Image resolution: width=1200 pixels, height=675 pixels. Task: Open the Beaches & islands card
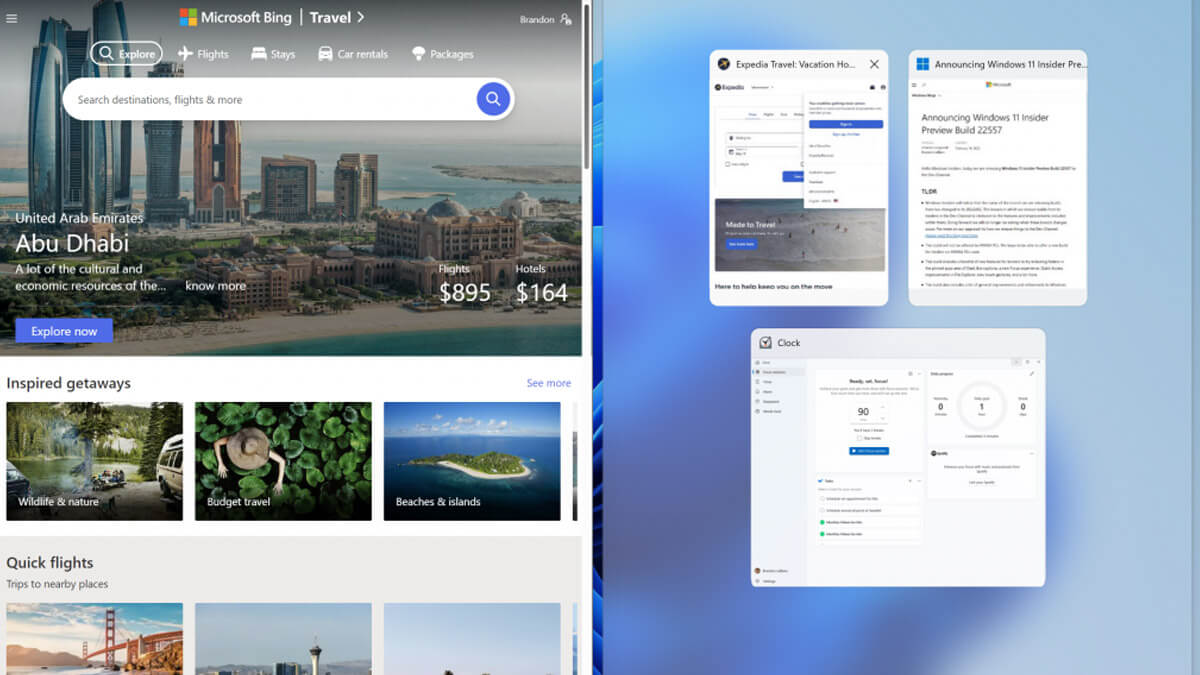[471, 461]
